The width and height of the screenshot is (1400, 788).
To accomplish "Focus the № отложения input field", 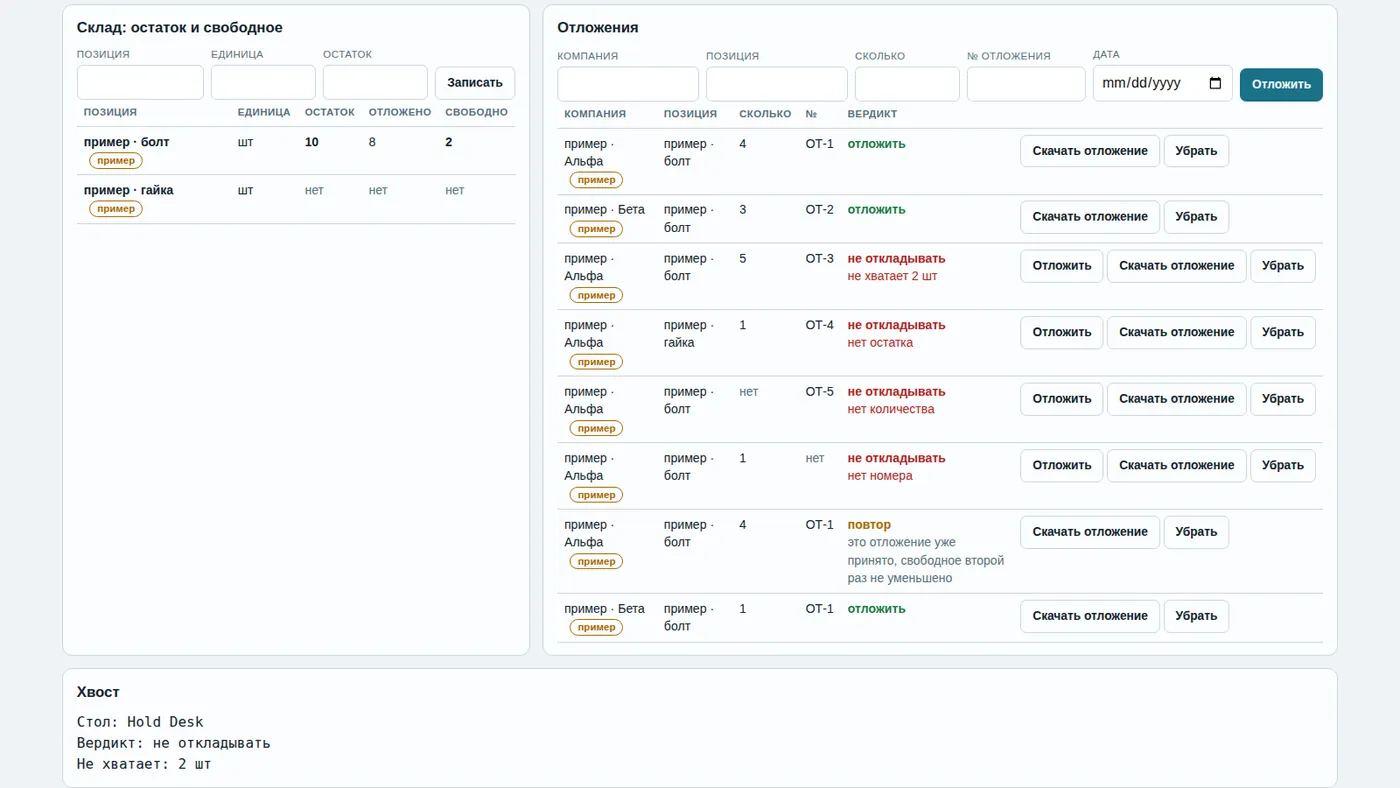I will point(1026,84).
